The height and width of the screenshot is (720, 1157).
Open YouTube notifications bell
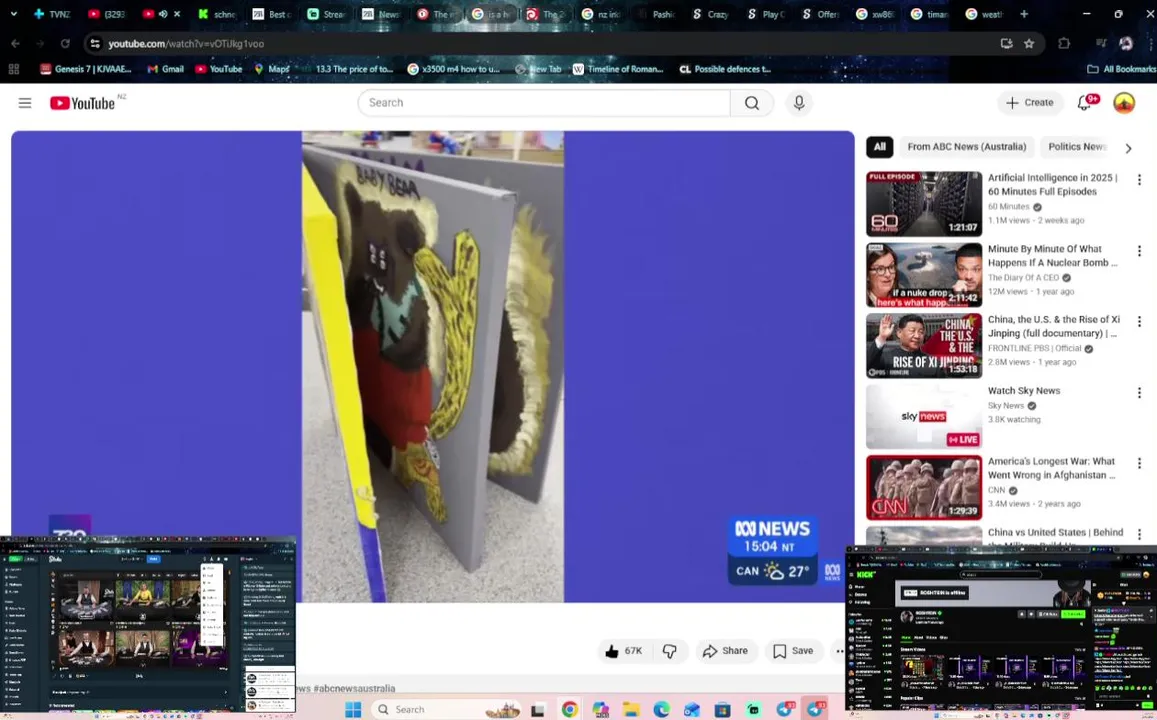[1084, 103]
